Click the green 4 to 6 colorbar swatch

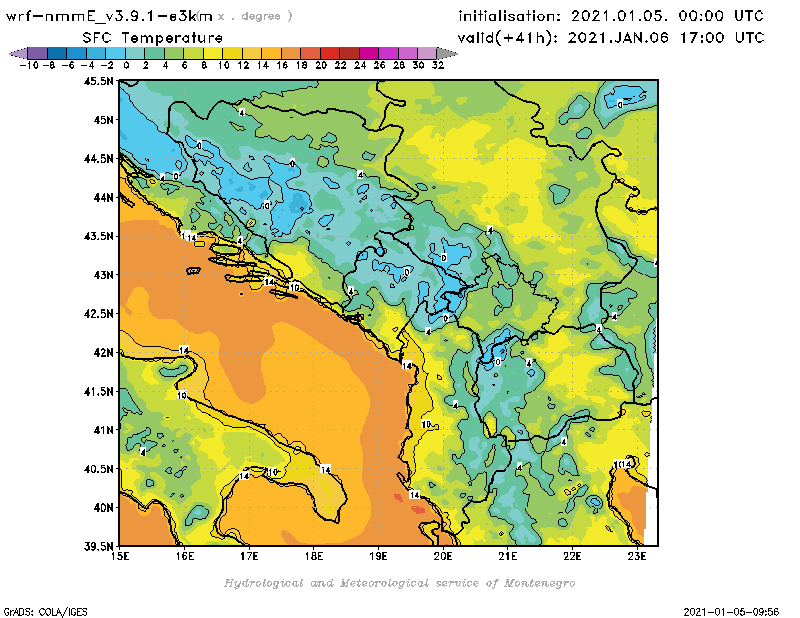pyautogui.click(x=174, y=53)
